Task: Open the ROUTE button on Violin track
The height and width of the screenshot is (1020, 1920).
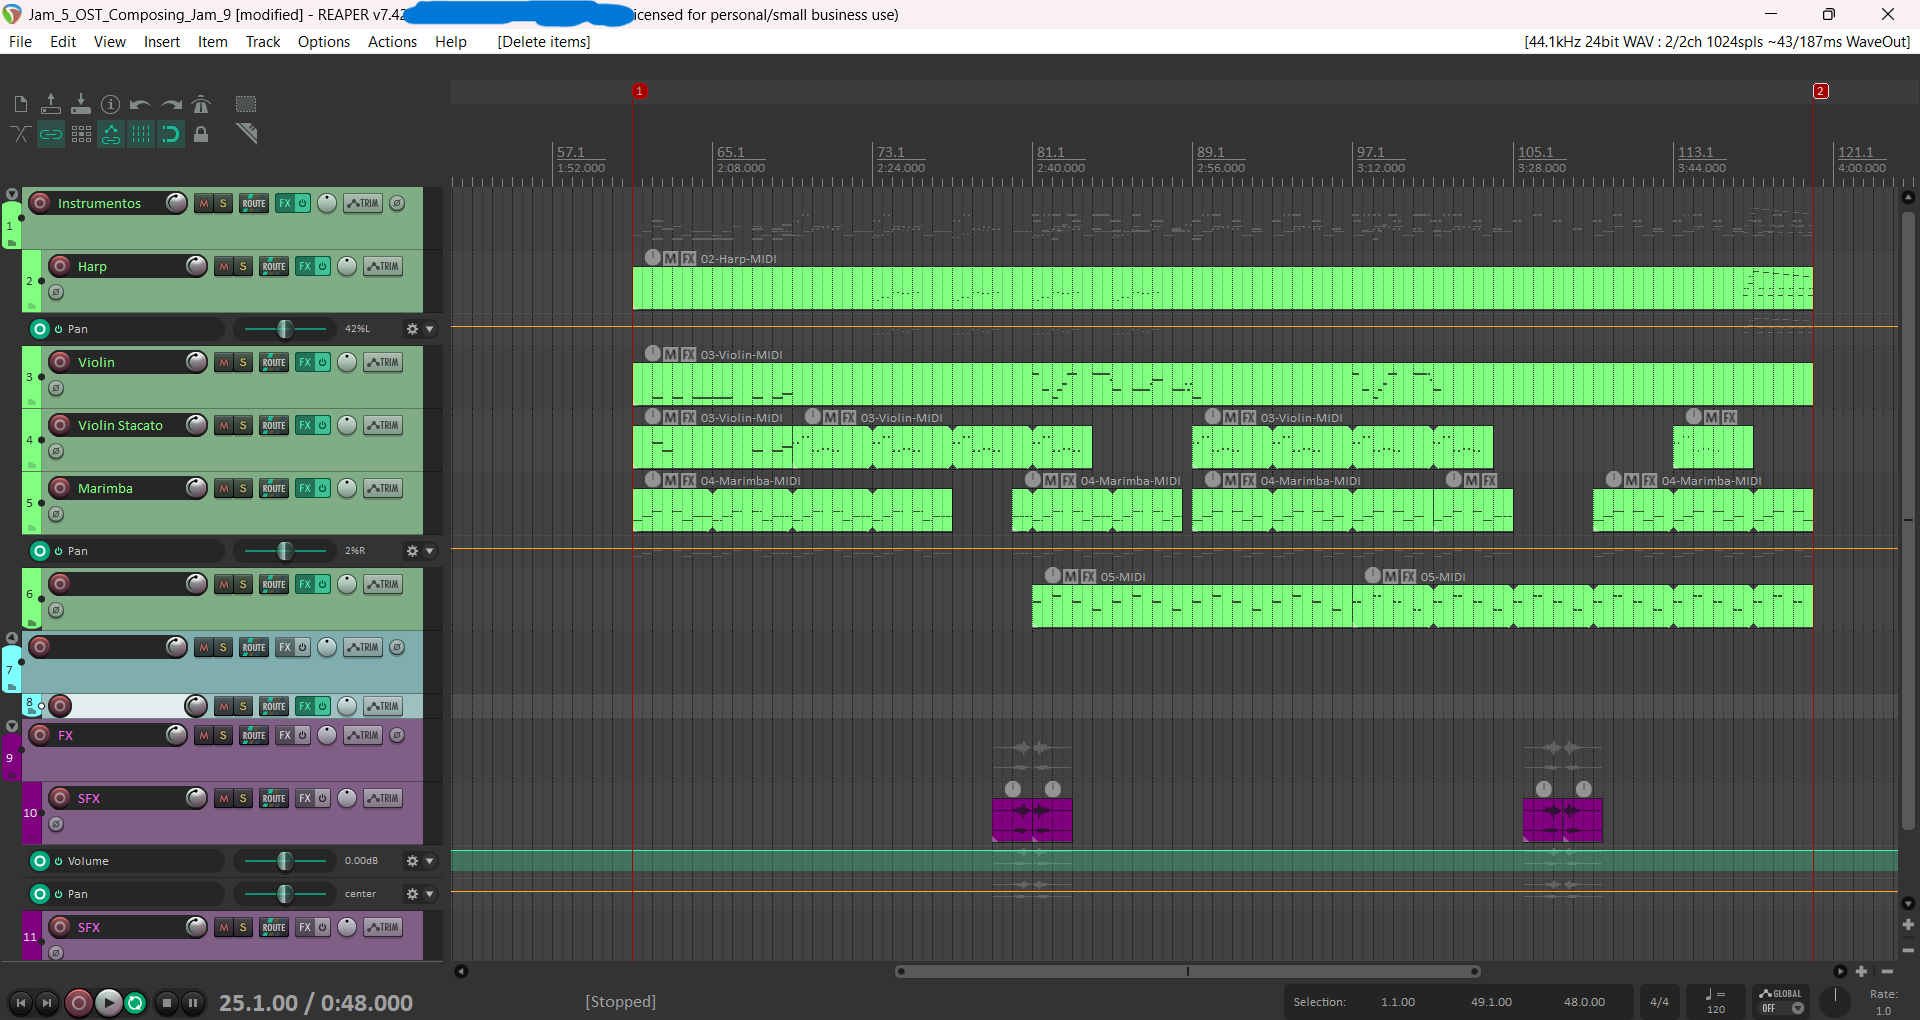Action: 274,362
